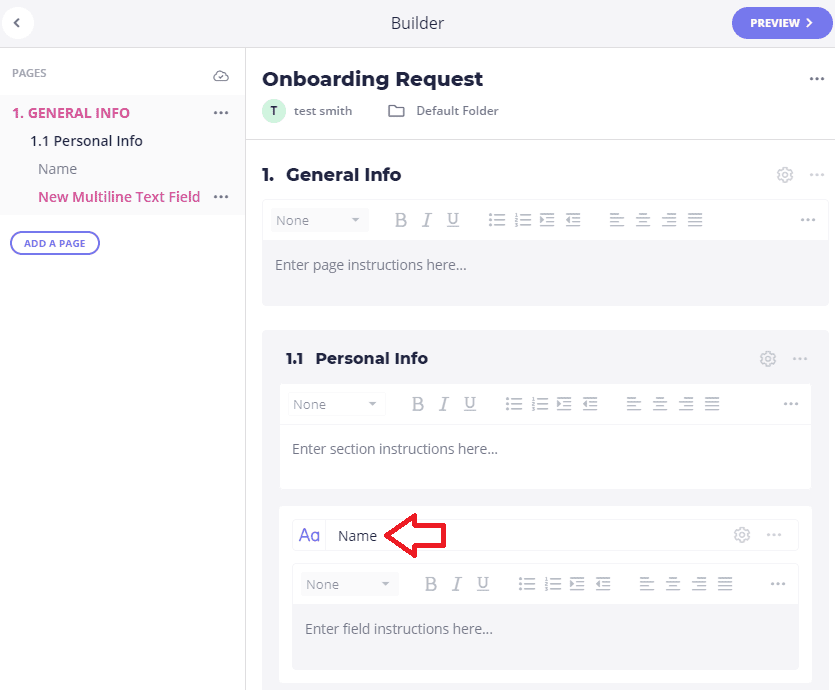Open more options for New Multiline Text Field
This screenshot has width=835, height=690.
tap(221, 197)
